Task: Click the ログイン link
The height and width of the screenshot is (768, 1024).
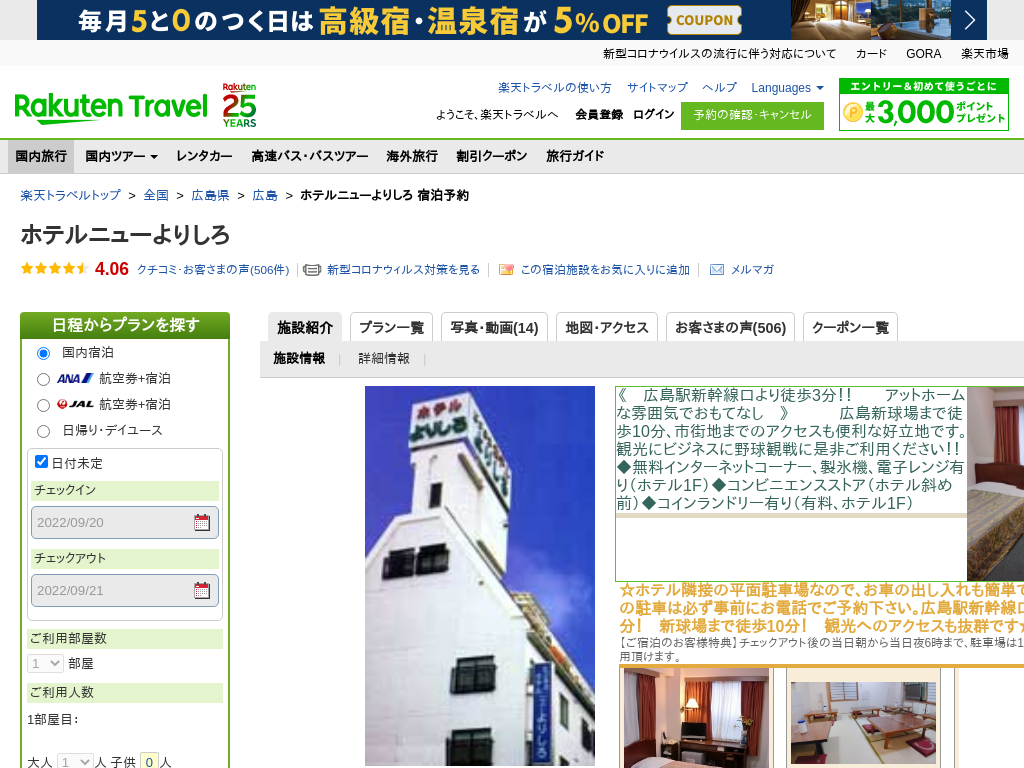Action: [x=653, y=114]
